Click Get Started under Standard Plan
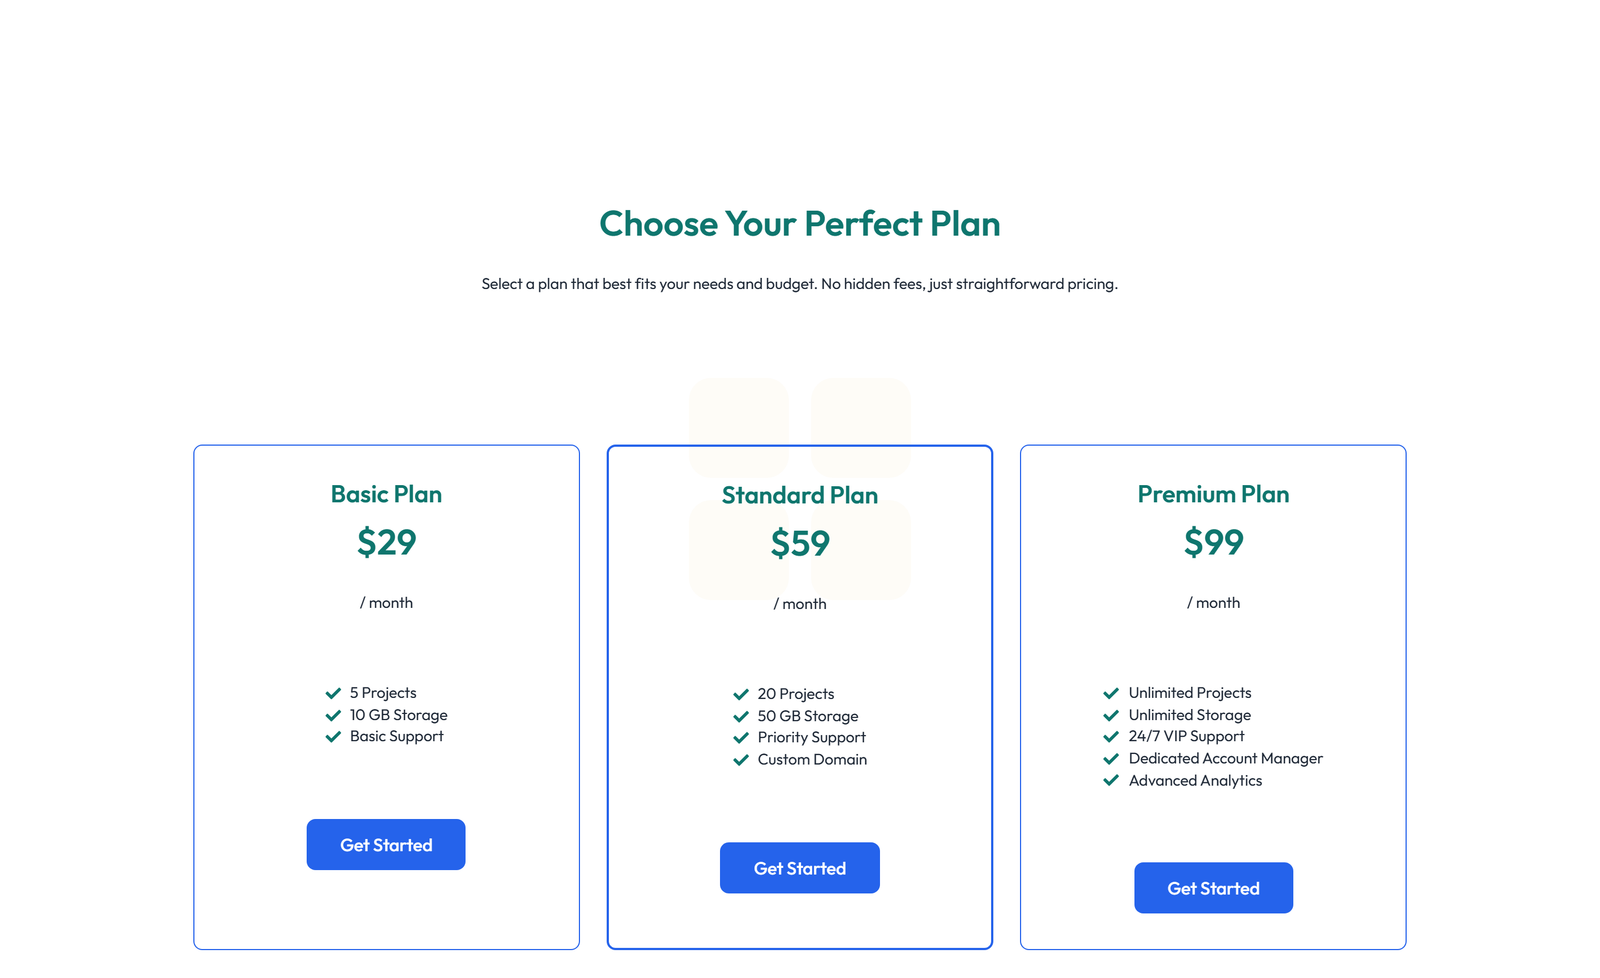 coord(799,867)
